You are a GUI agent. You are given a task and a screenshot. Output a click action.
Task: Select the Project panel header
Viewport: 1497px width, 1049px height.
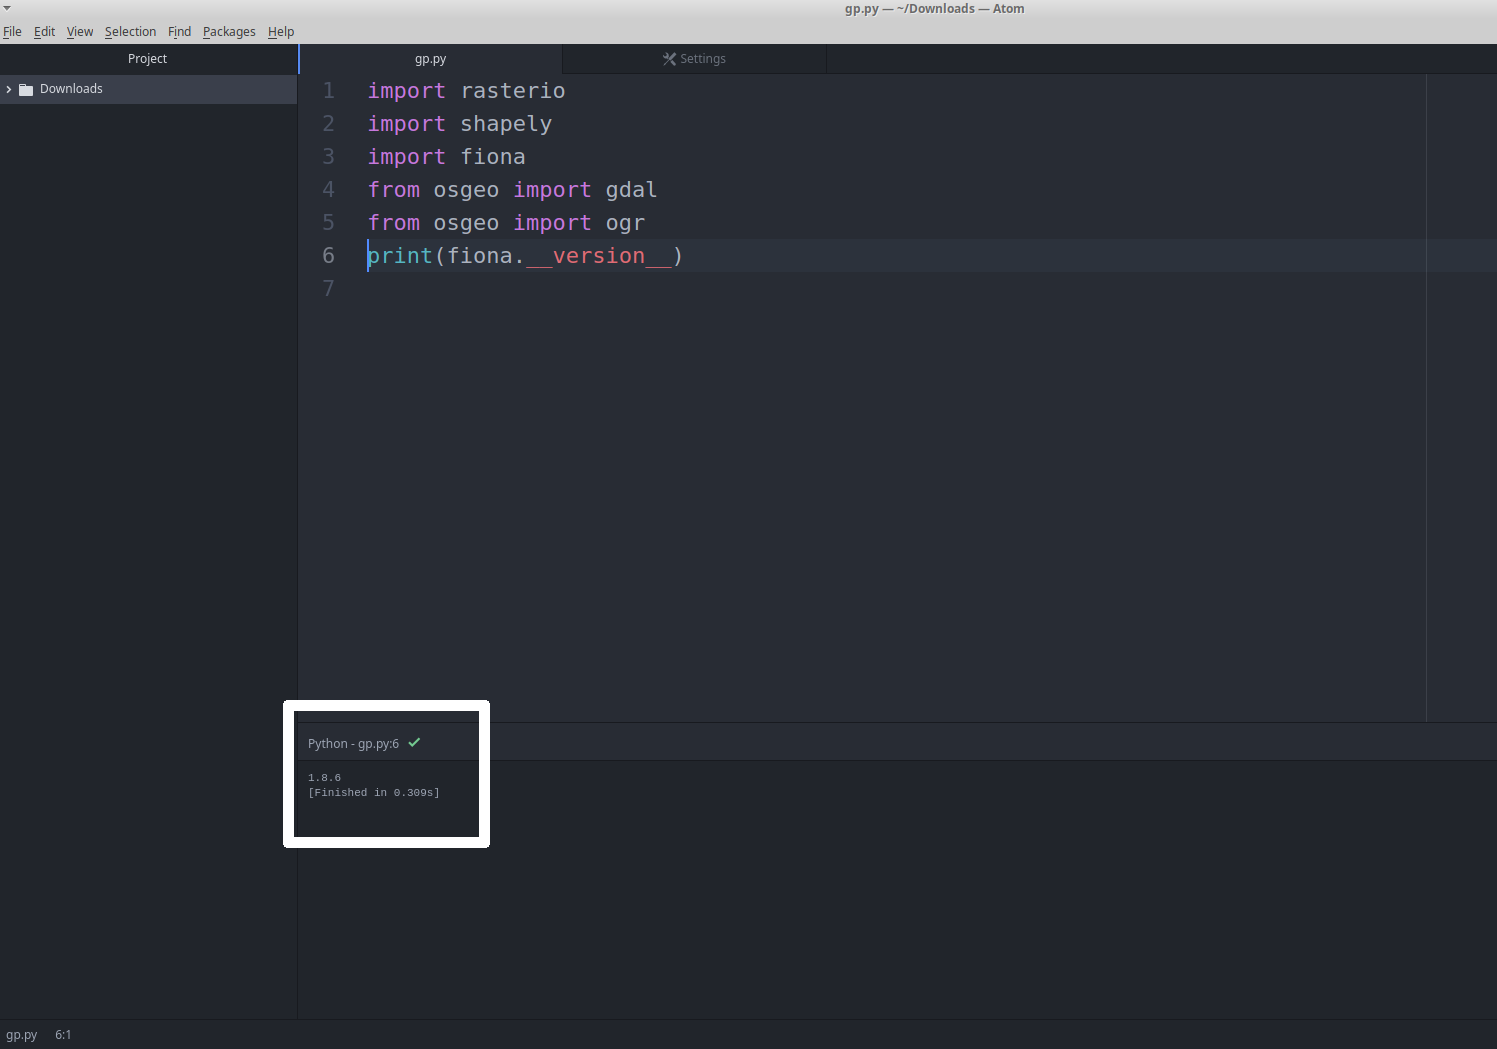tap(148, 59)
